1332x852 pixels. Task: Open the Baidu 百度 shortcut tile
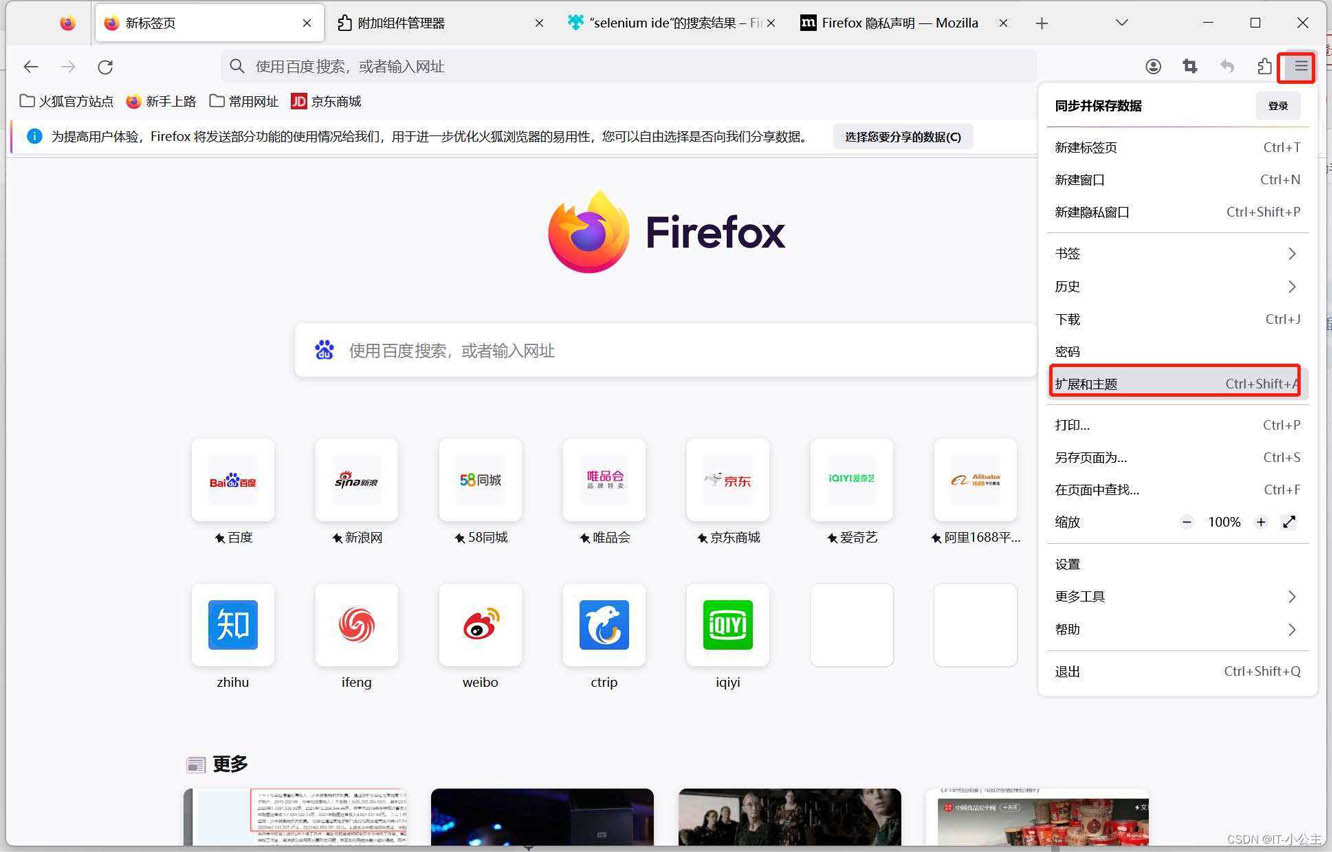tap(233, 480)
